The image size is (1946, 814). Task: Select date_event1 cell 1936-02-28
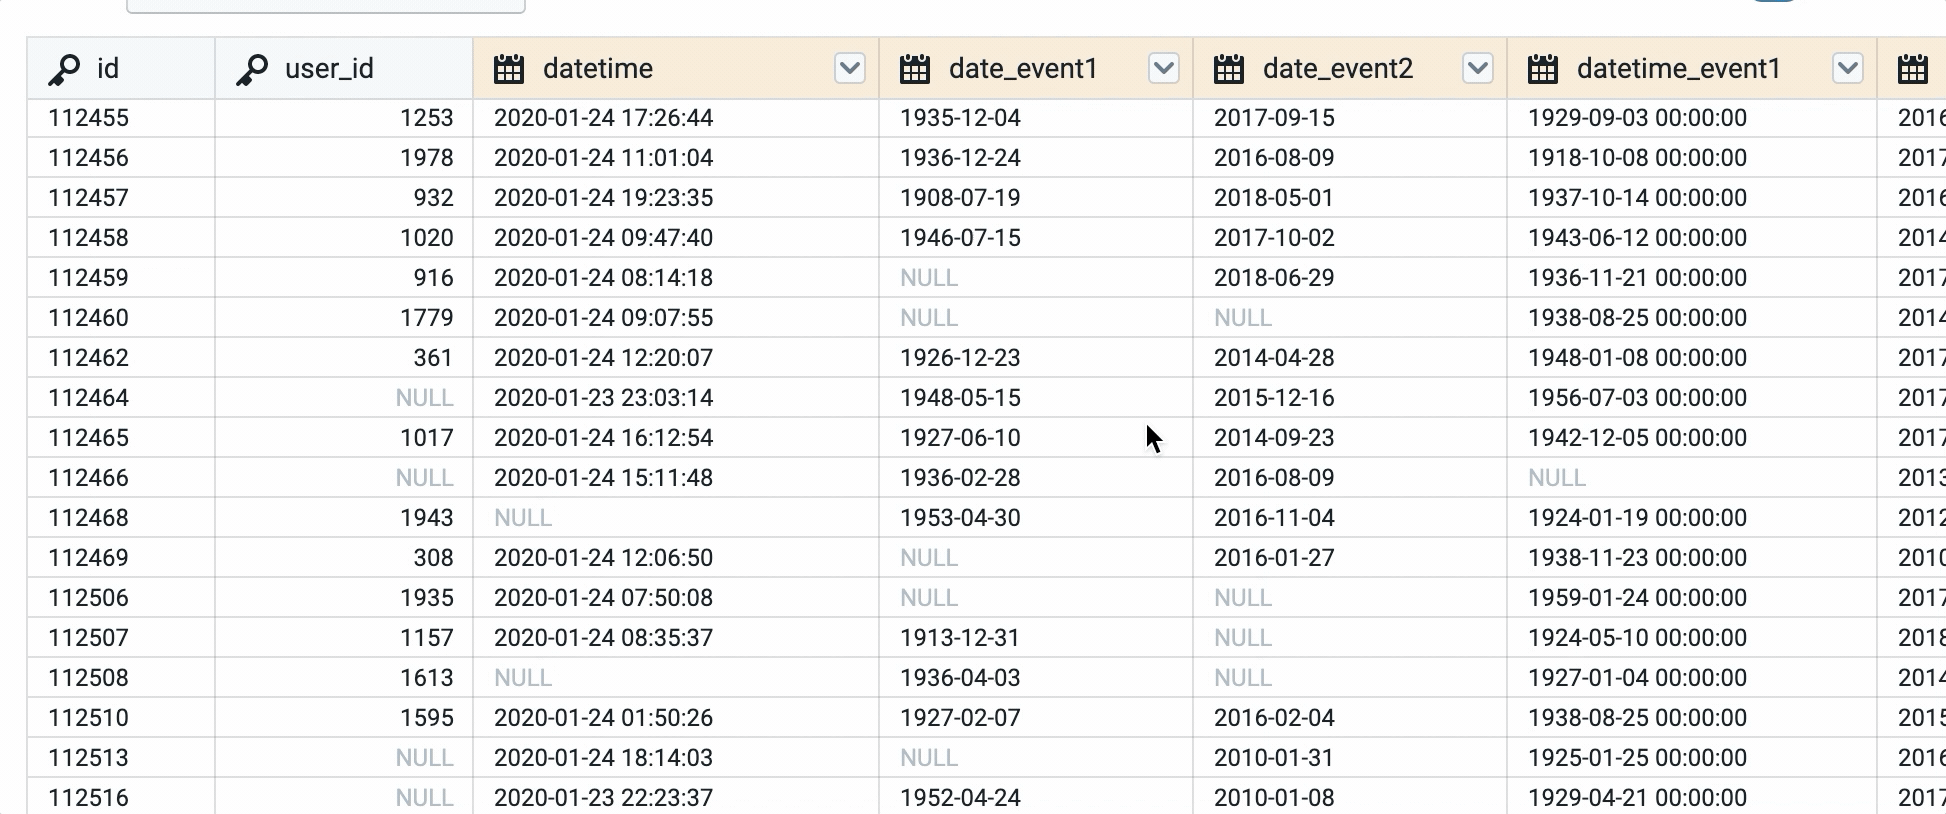point(1036,478)
